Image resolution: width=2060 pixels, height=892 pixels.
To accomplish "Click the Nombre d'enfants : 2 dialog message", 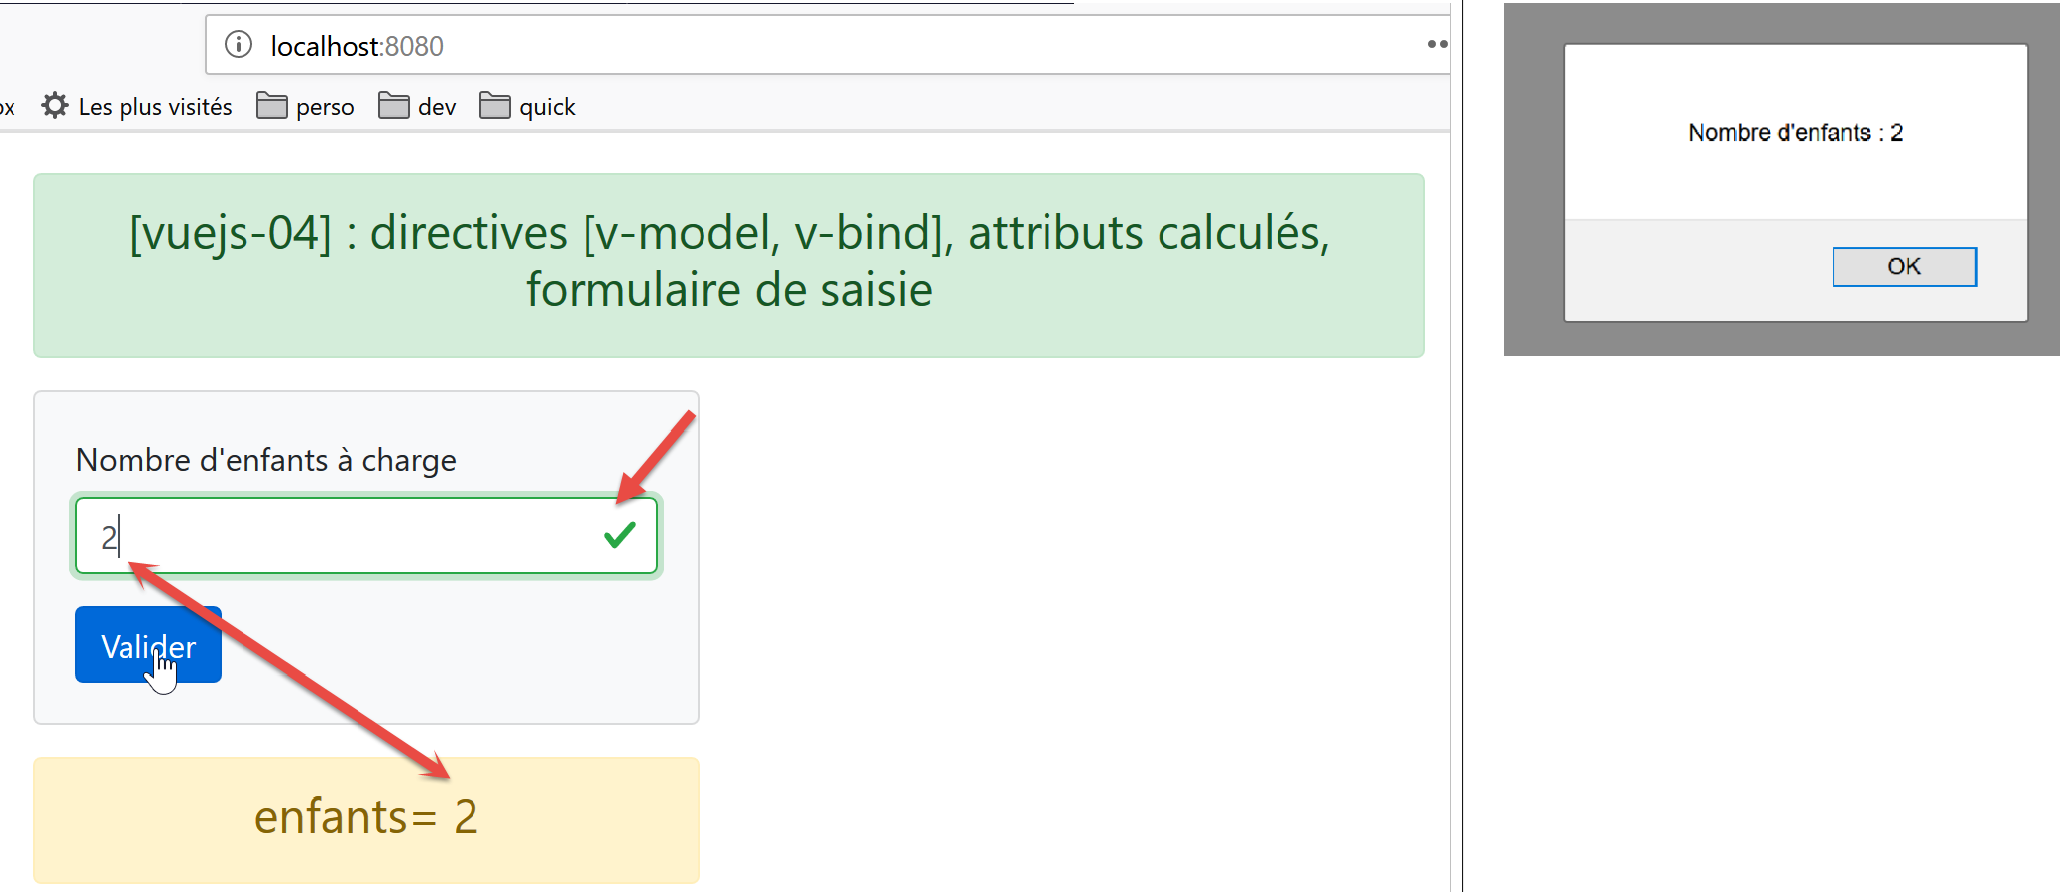I will click(1795, 133).
